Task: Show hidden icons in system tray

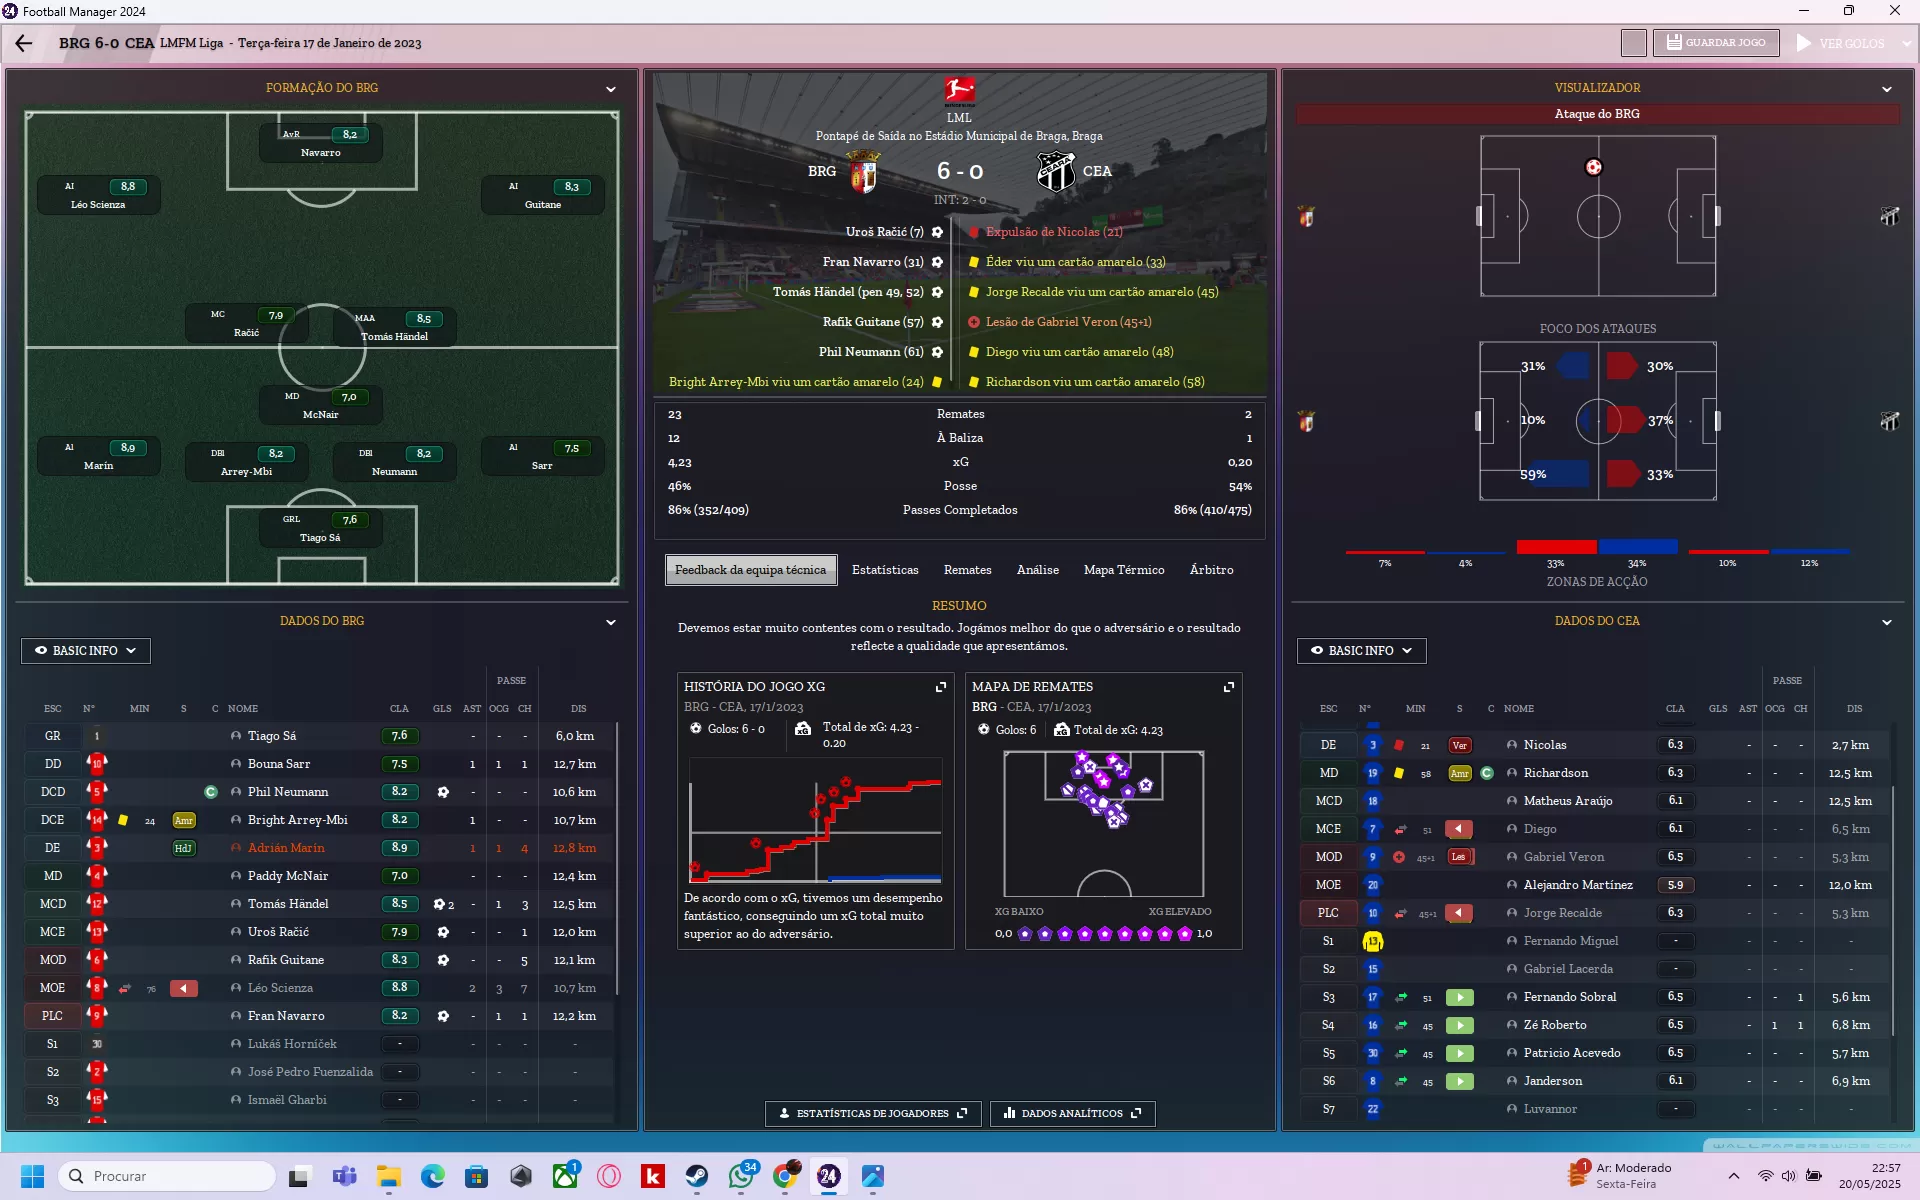Action: (x=1733, y=1176)
